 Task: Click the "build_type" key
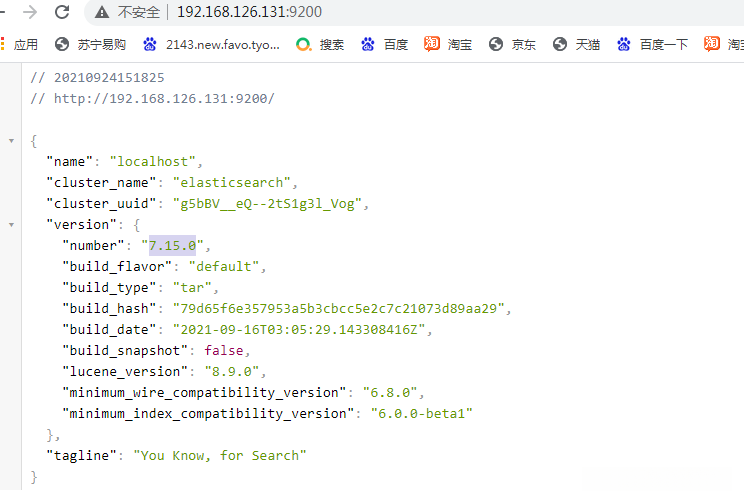click(x=109, y=287)
